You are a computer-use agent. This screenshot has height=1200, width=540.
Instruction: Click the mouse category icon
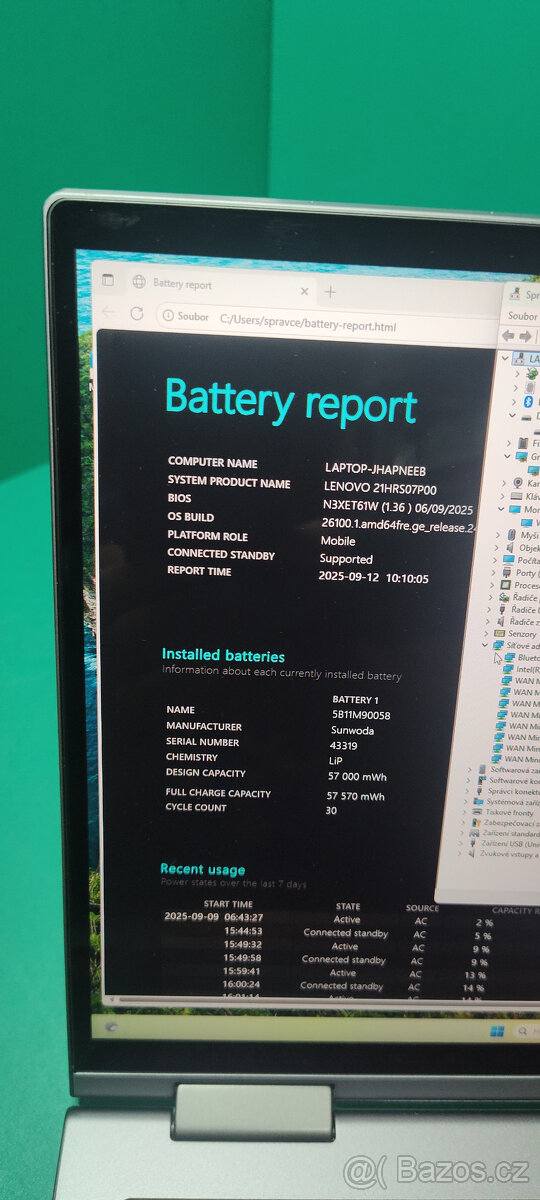511,535
